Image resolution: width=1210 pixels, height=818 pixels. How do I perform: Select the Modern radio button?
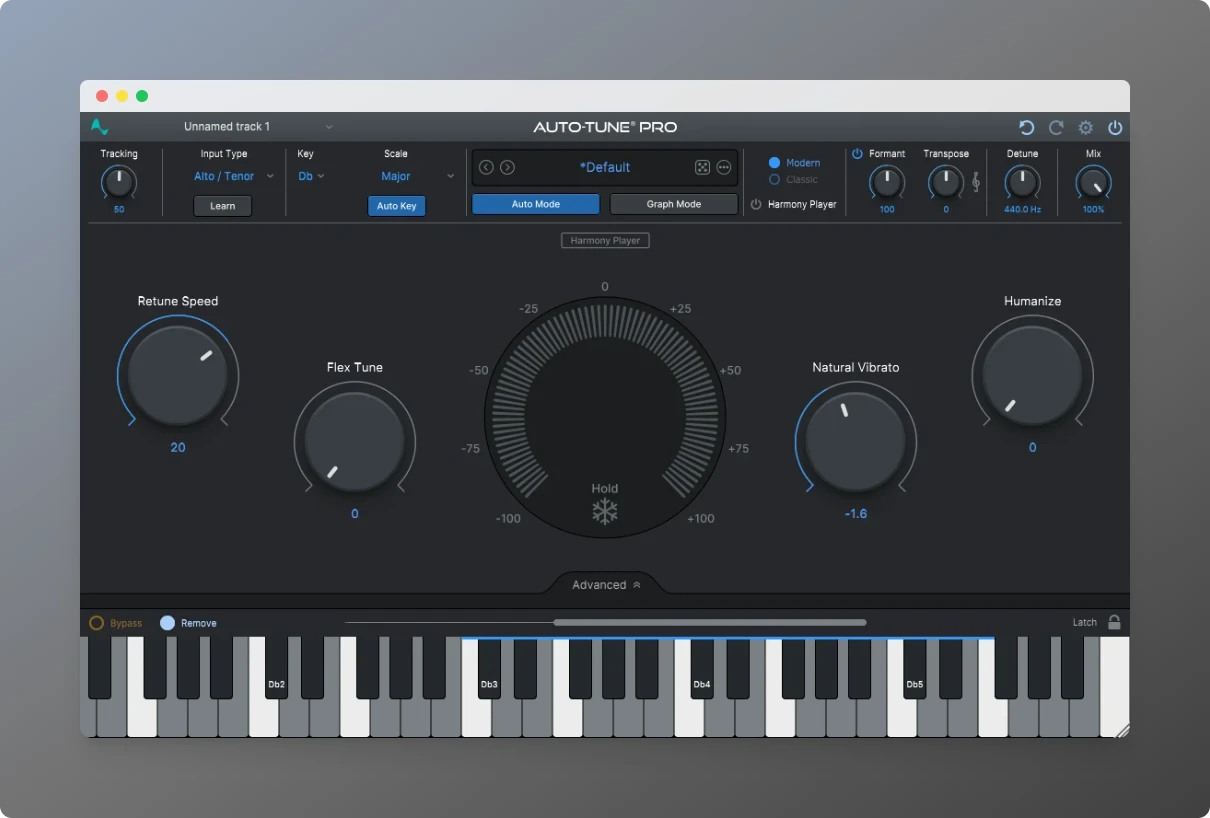pos(774,163)
